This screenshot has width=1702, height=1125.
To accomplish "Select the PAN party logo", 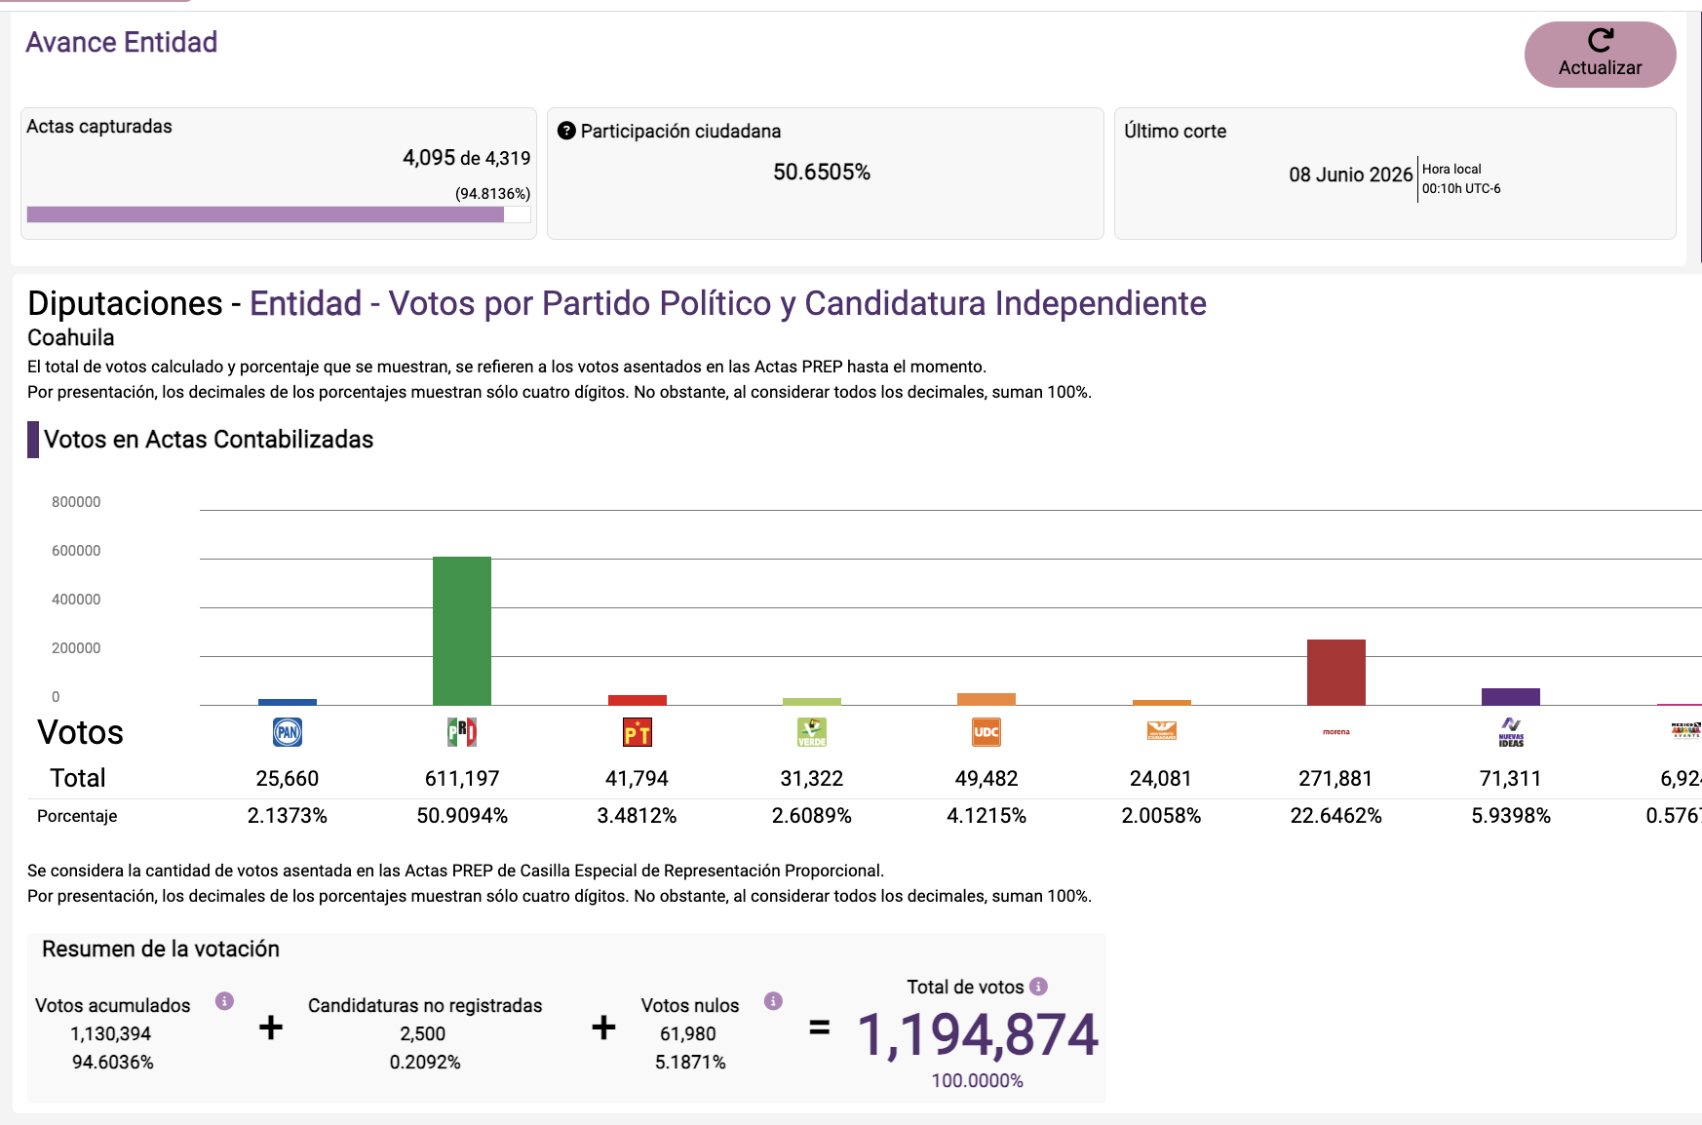I will coord(287,733).
